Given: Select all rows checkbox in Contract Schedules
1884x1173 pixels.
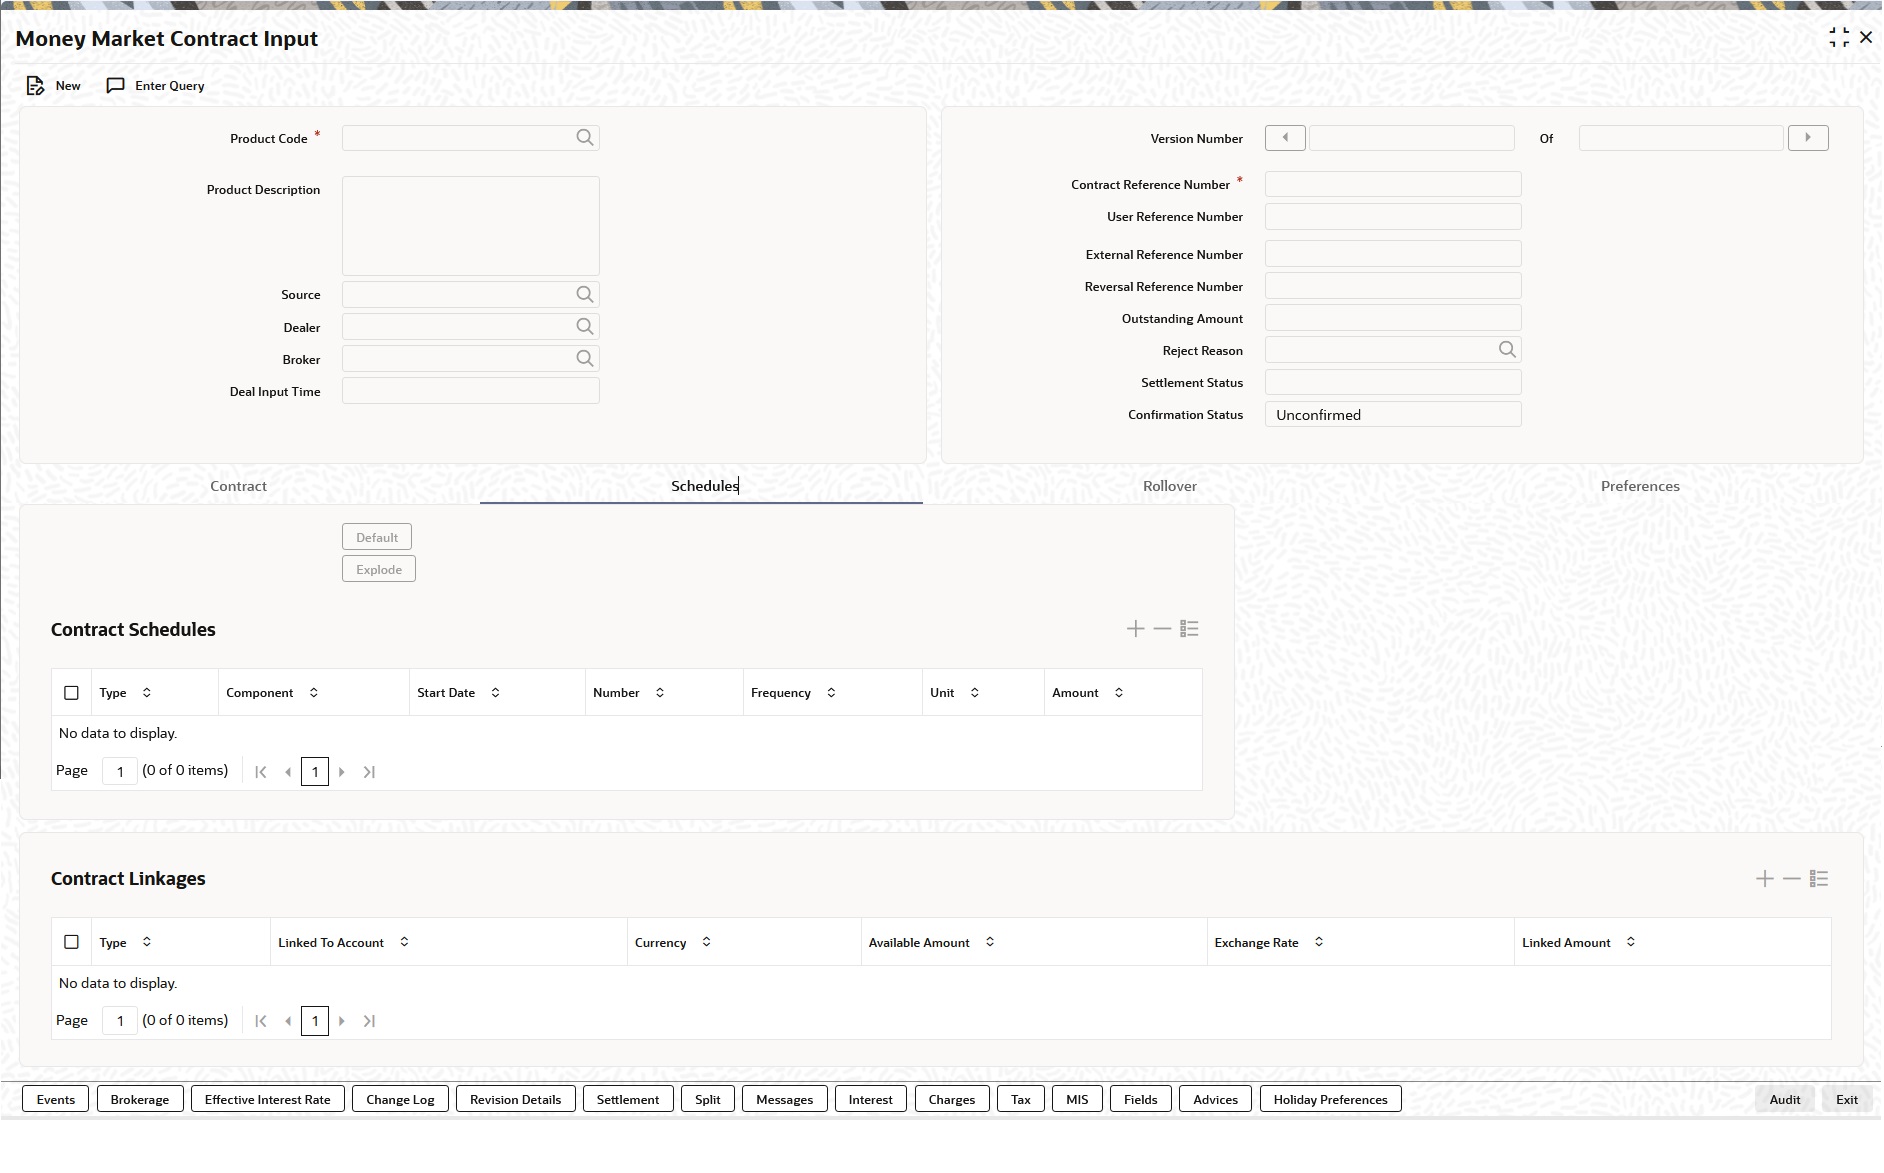Looking at the screenshot, I should 71,693.
